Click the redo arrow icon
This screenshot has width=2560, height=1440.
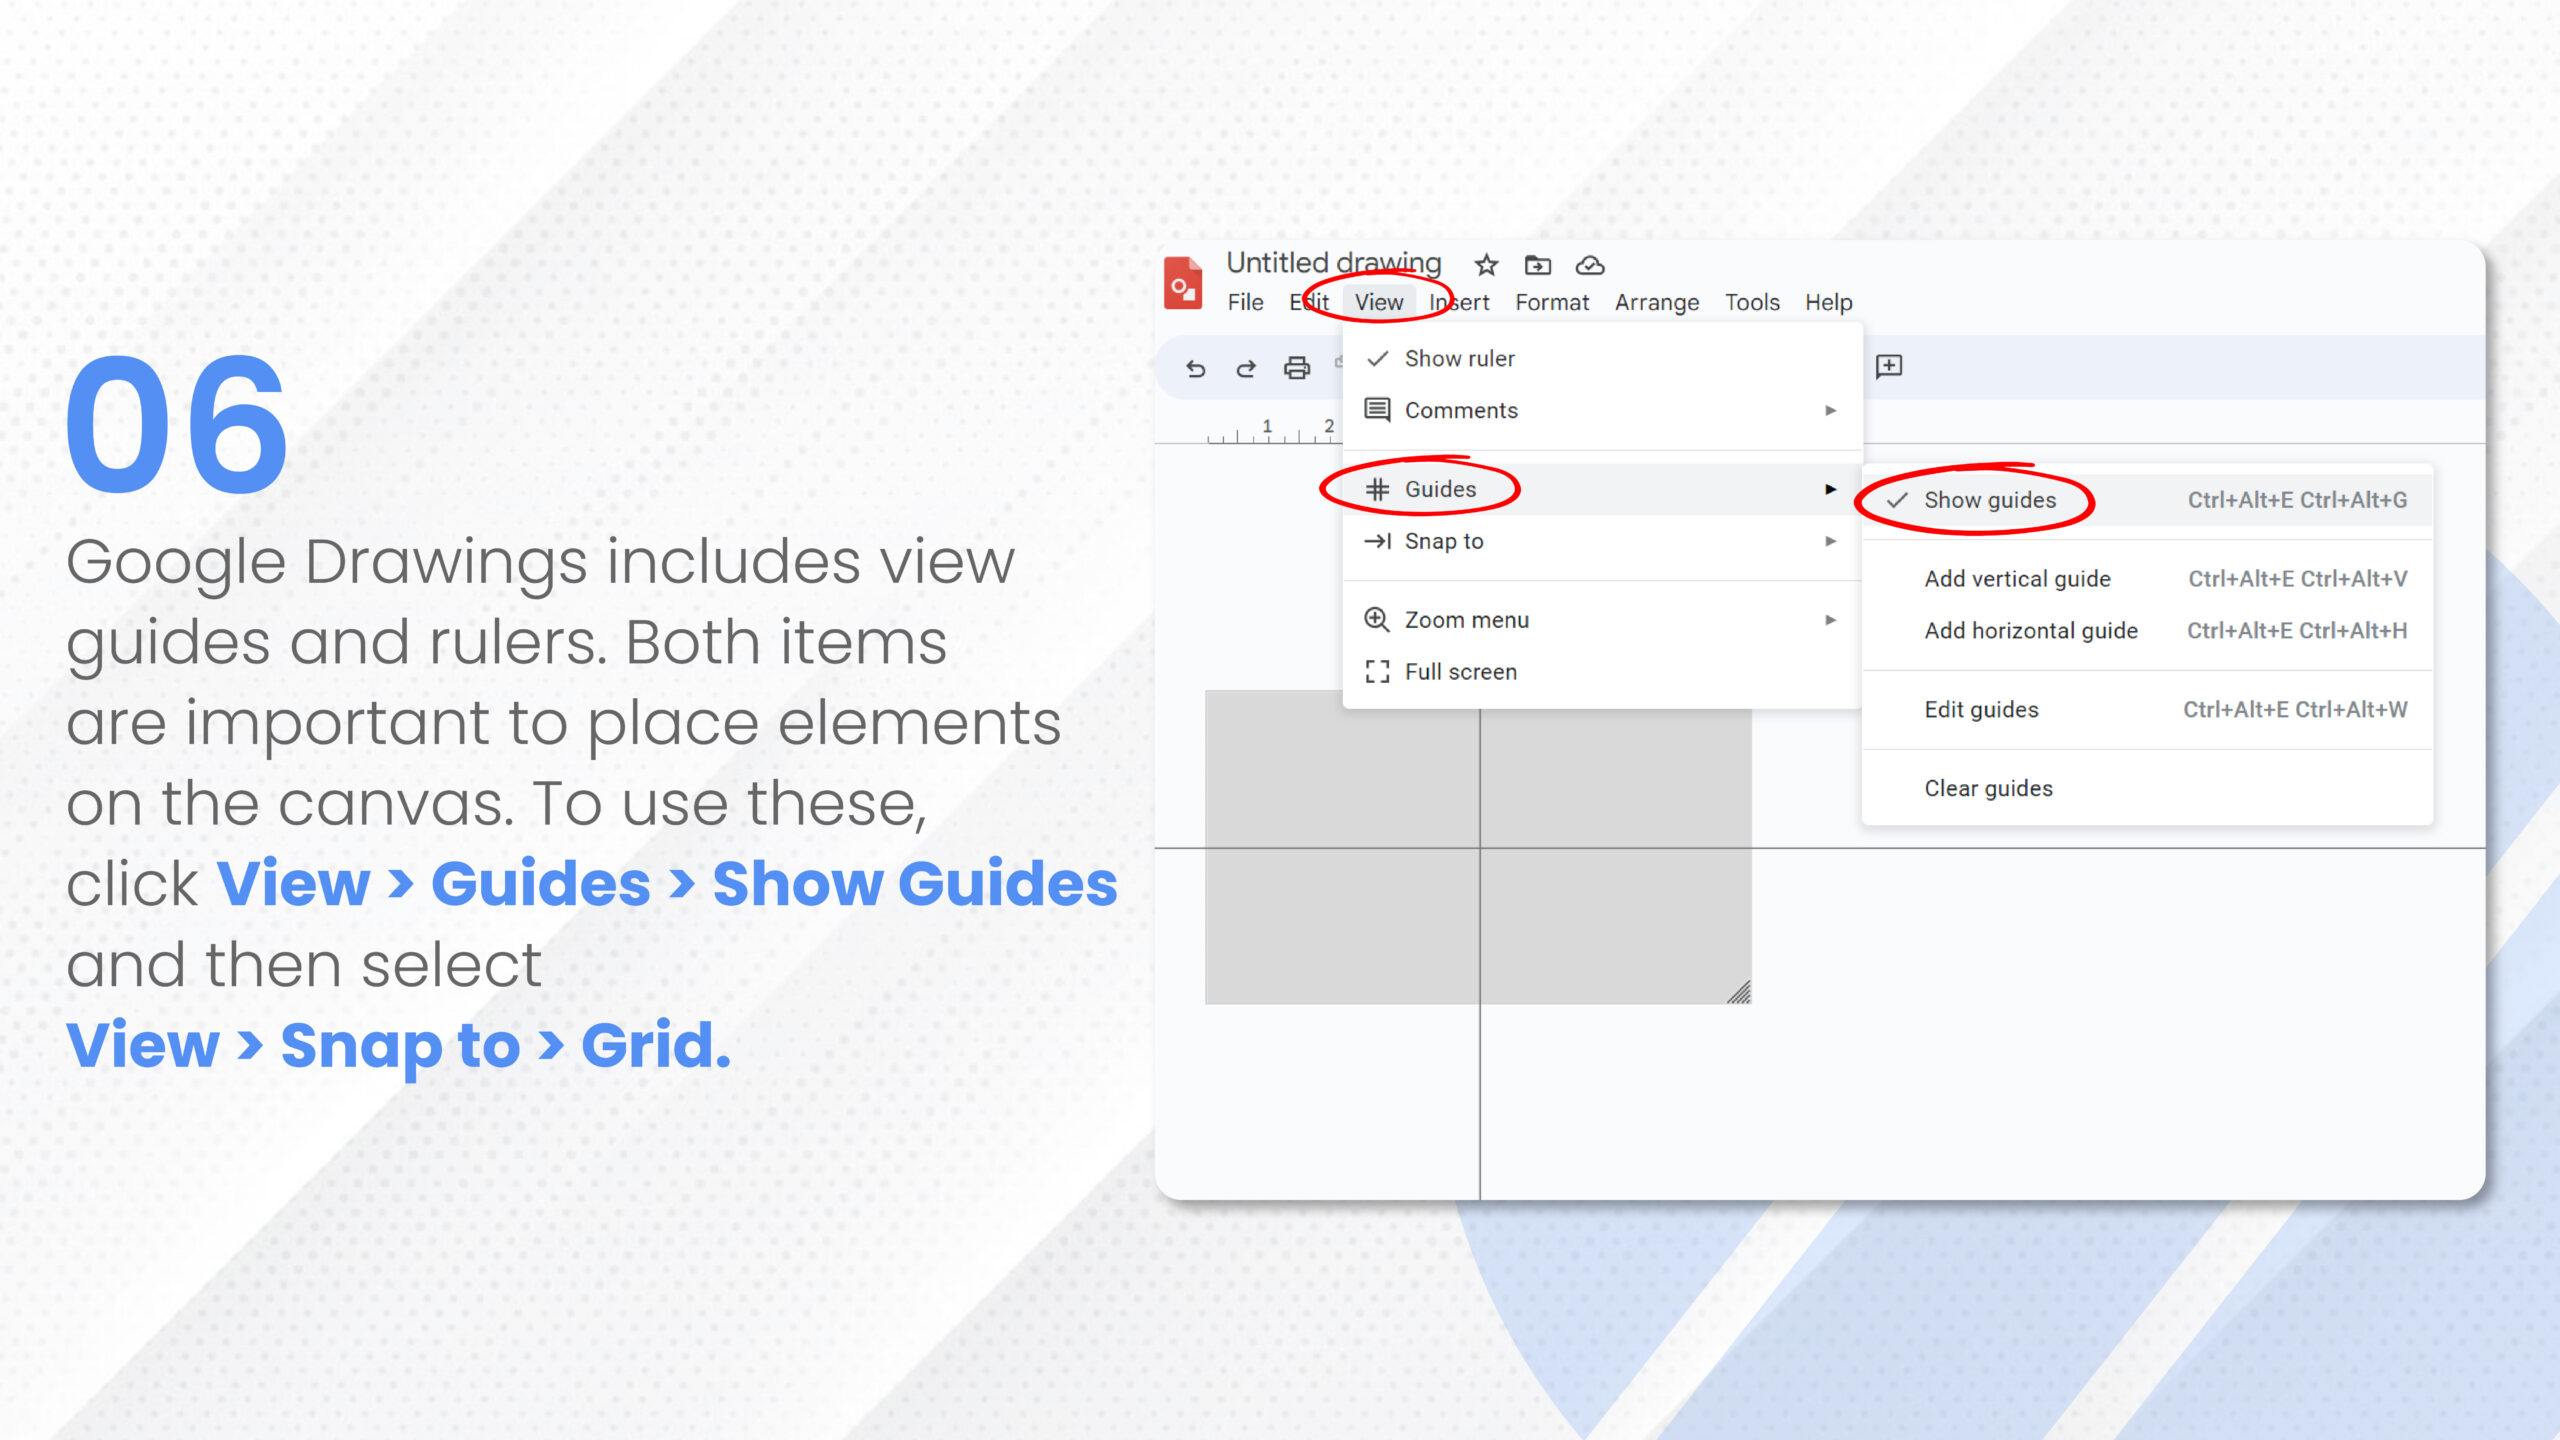point(1247,367)
